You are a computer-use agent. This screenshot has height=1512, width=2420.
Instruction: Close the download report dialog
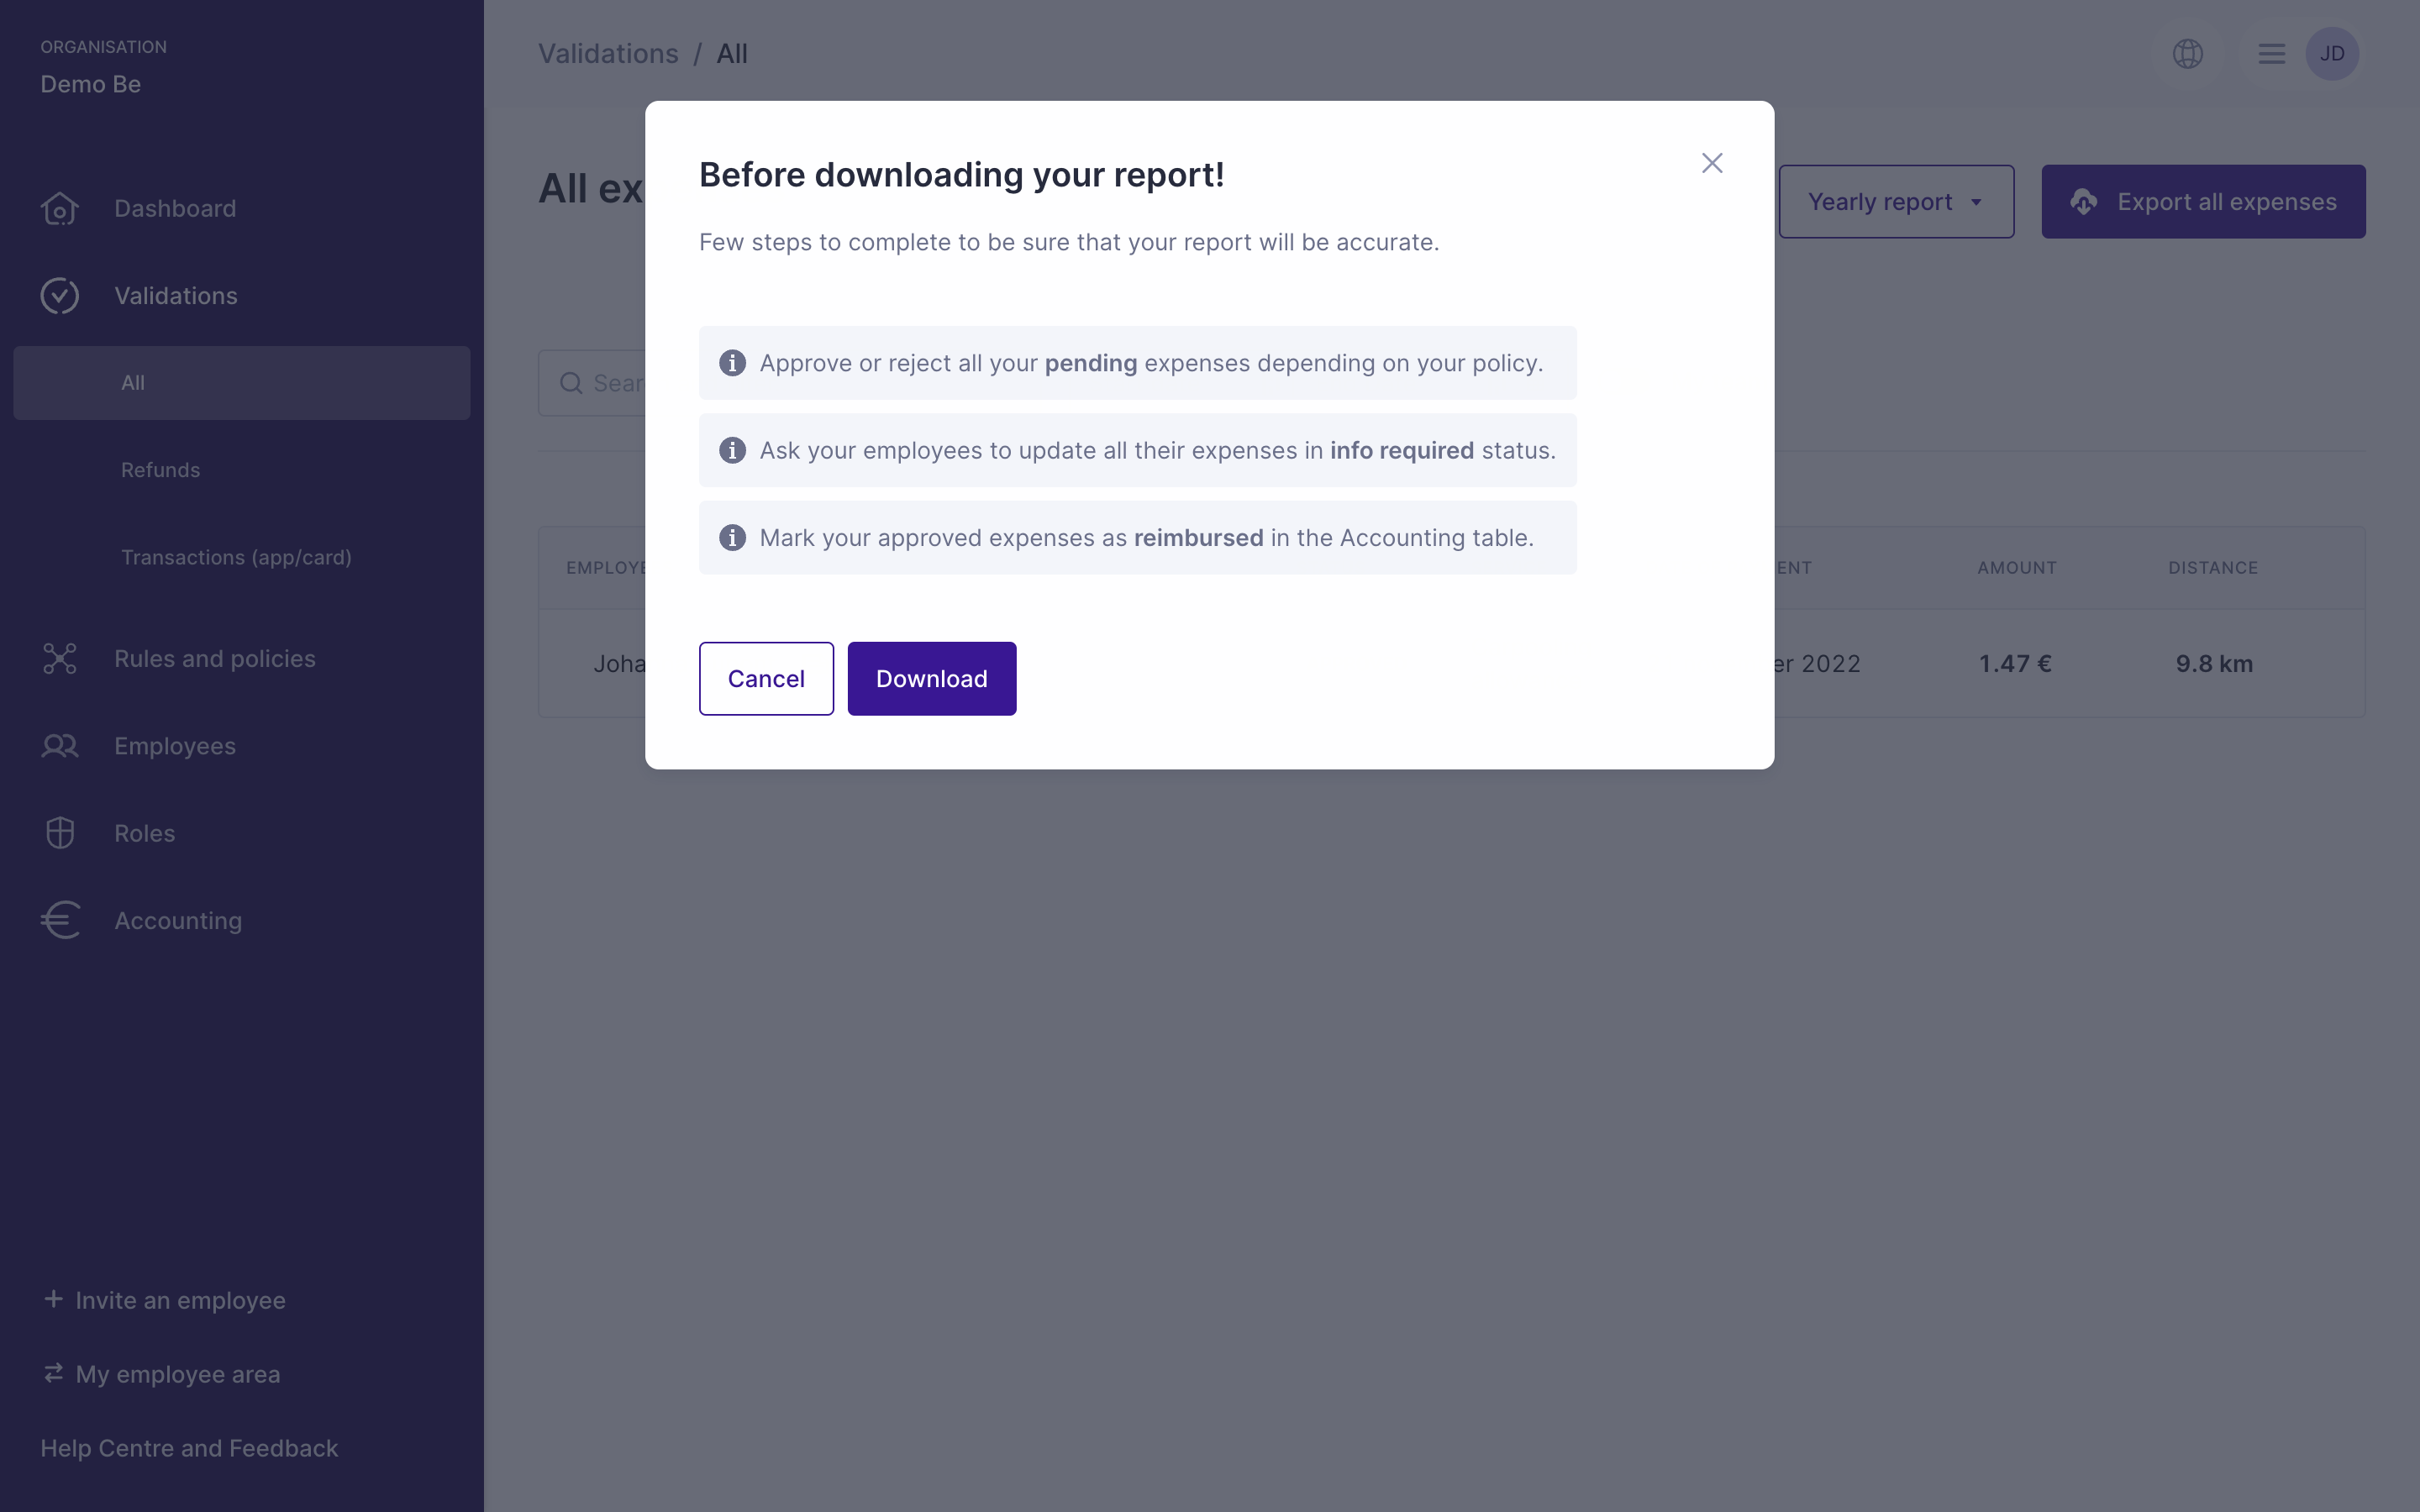point(1712,163)
